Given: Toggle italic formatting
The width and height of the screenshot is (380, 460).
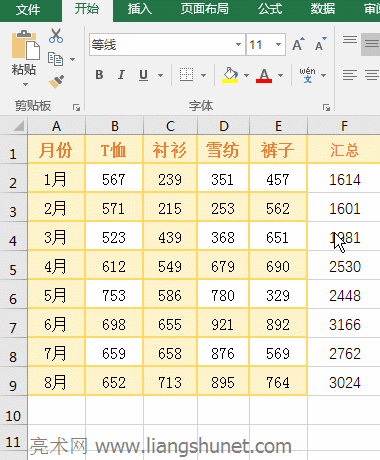Looking at the screenshot, I should click(121, 75).
